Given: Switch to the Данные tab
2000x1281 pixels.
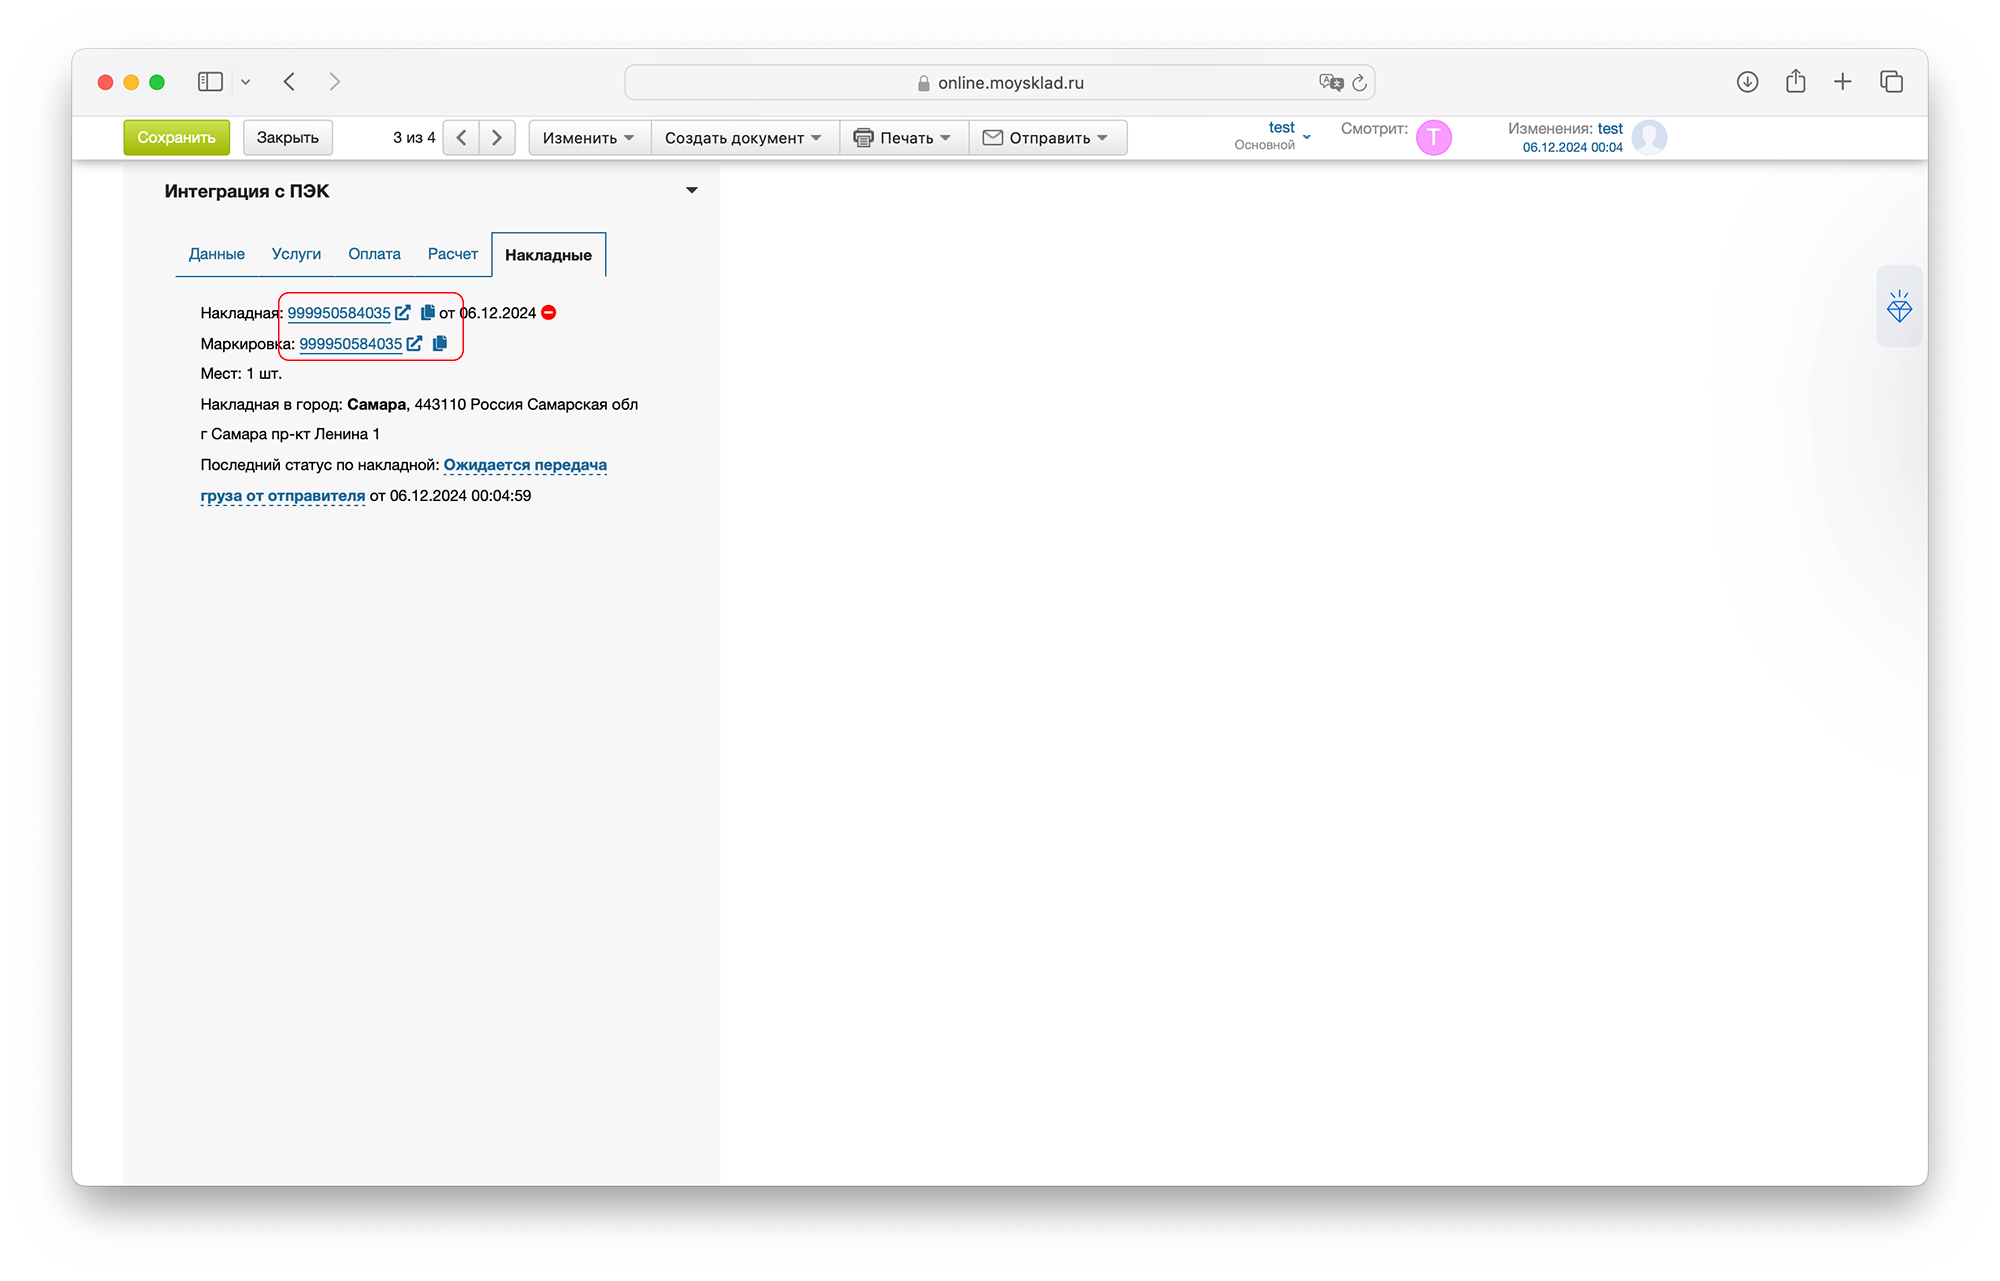Looking at the screenshot, I should (216, 254).
